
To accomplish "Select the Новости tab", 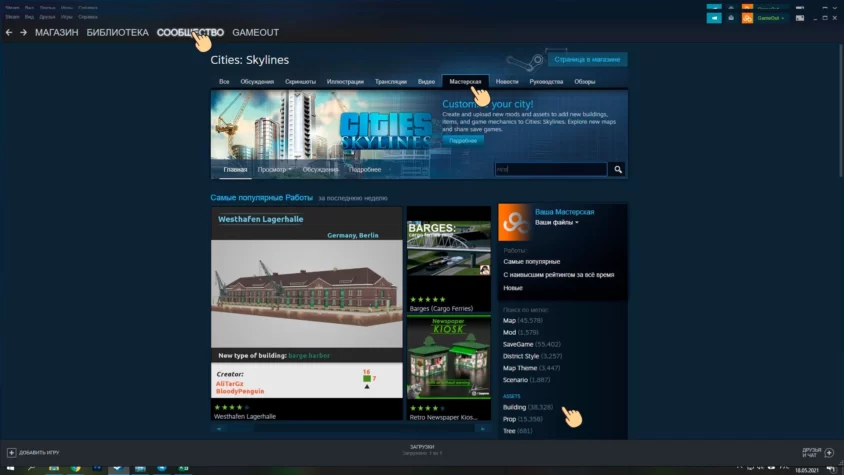I will (x=507, y=82).
